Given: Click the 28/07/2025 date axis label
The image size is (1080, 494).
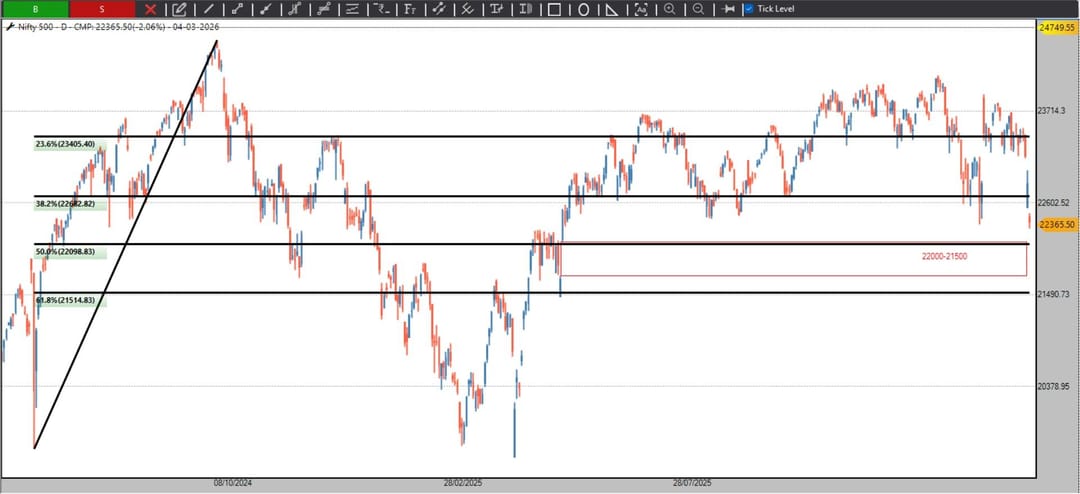Looking at the screenshot, I should (692, 484).
